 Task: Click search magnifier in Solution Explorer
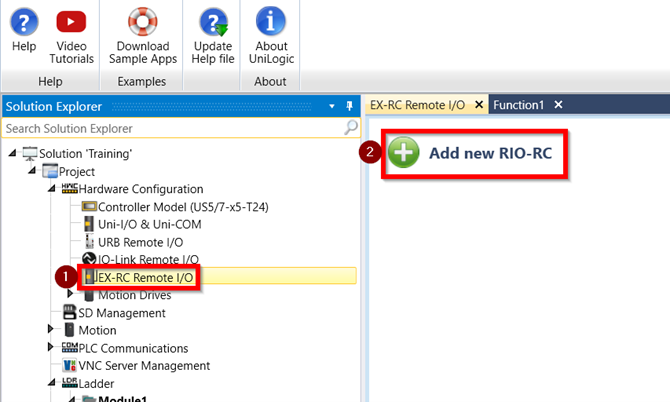pos(351,127)
